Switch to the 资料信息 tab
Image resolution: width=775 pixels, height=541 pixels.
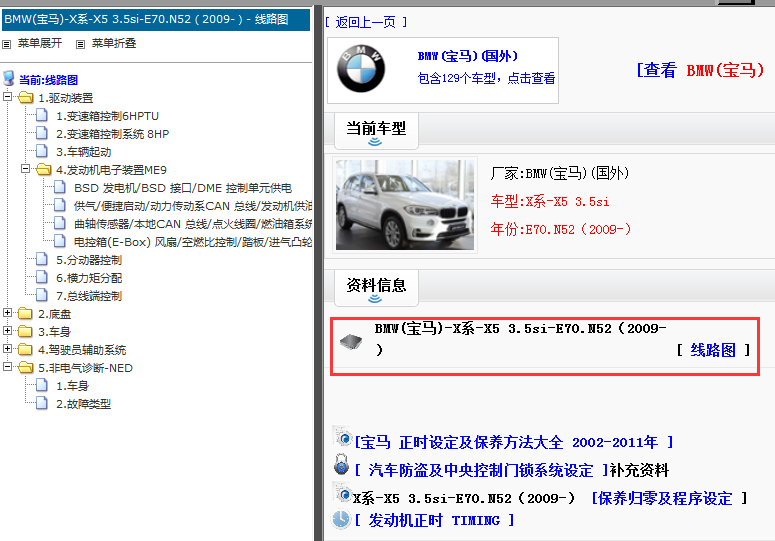click(376, 287)
